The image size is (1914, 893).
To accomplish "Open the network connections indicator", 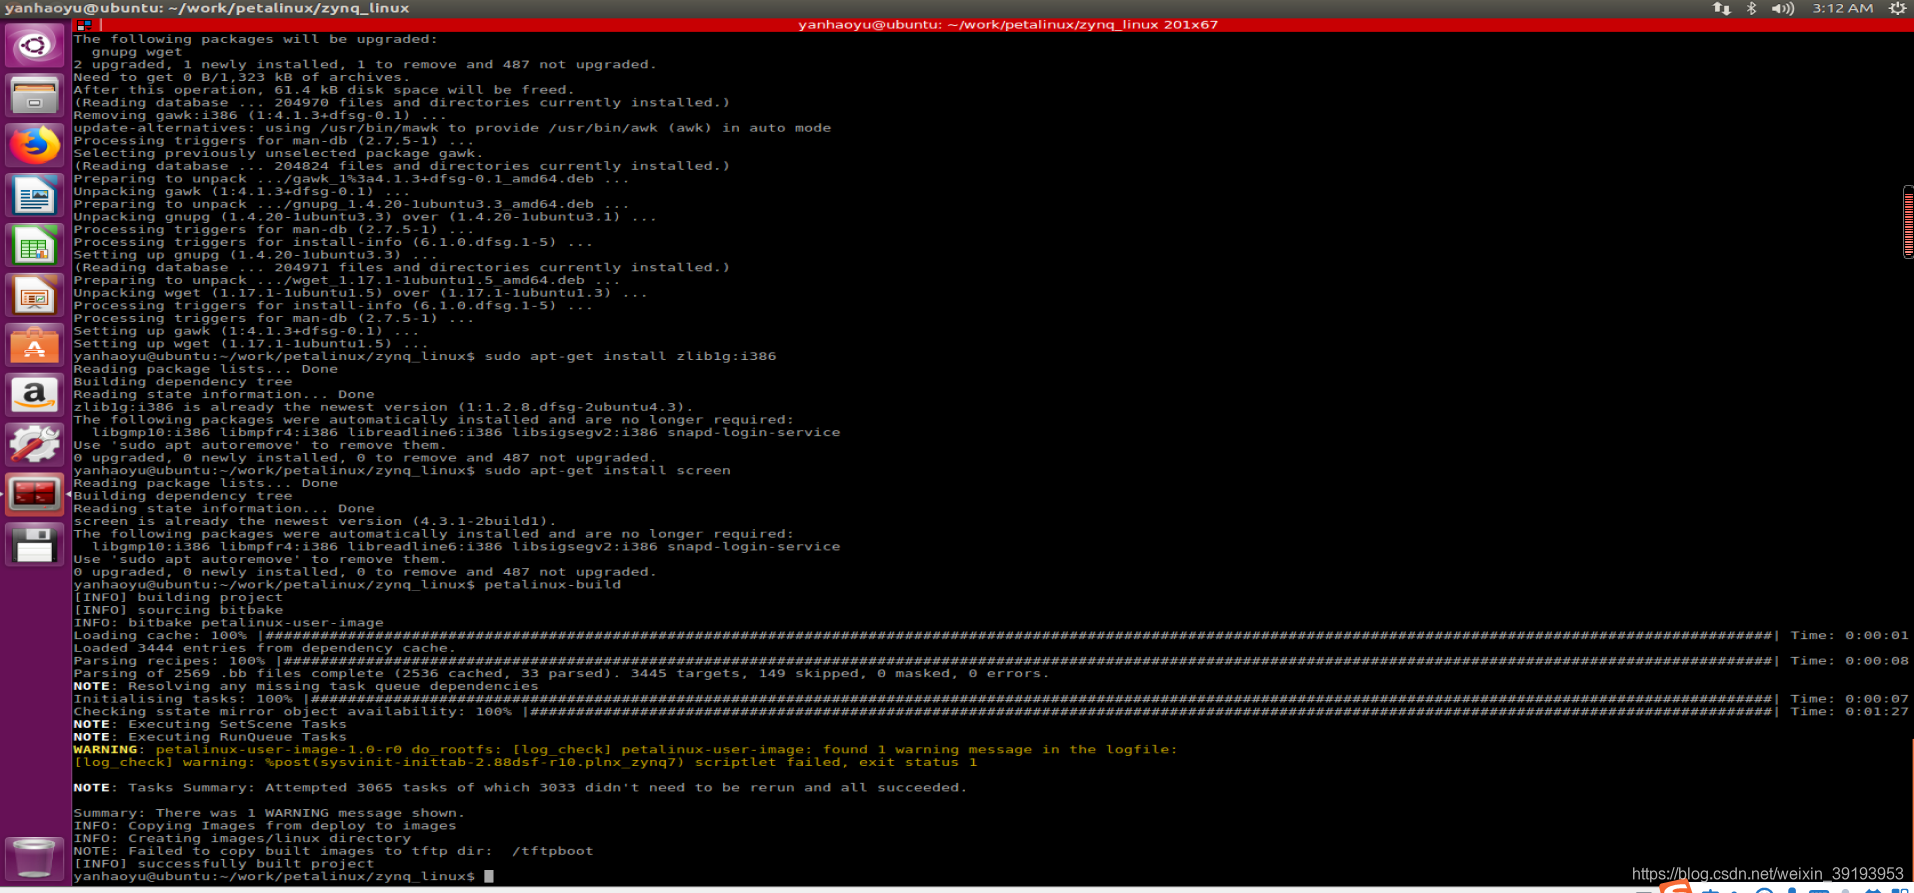I will [x=1721, y=8].
